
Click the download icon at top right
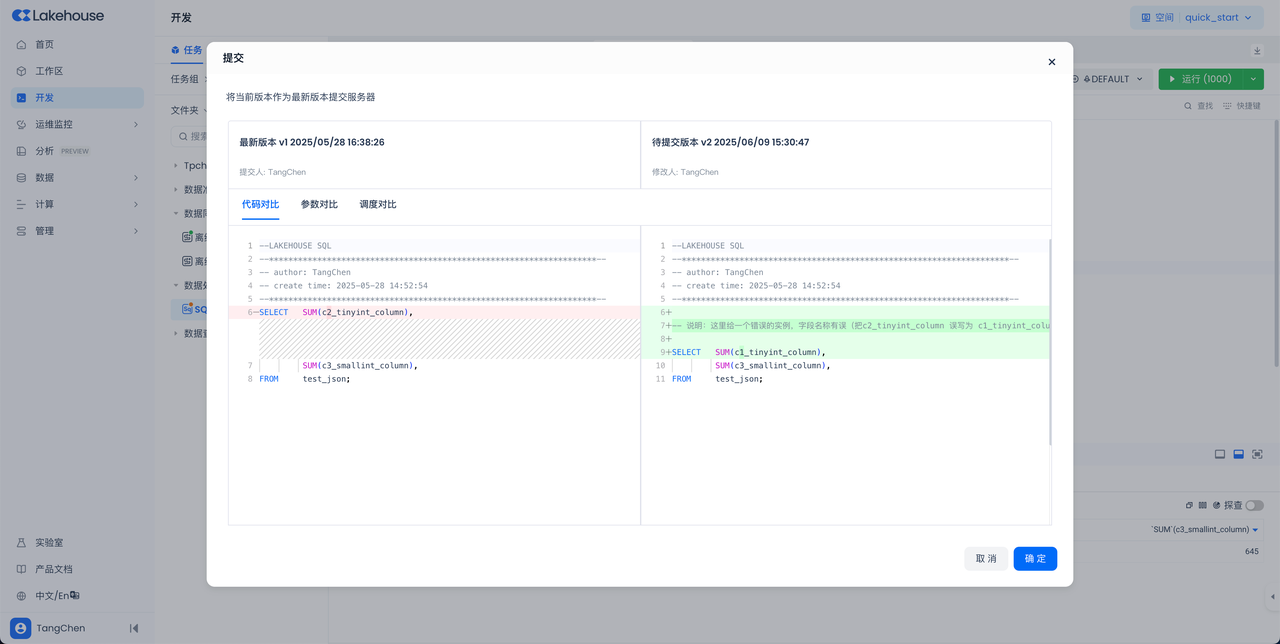coord(1257,51)
